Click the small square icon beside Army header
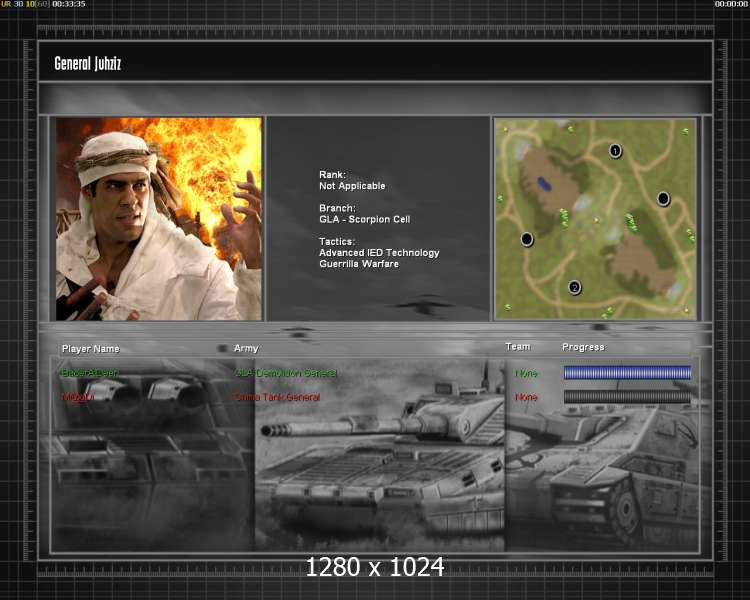The width and height of the screenshot is (750, 600). click(x=222, y=348)
